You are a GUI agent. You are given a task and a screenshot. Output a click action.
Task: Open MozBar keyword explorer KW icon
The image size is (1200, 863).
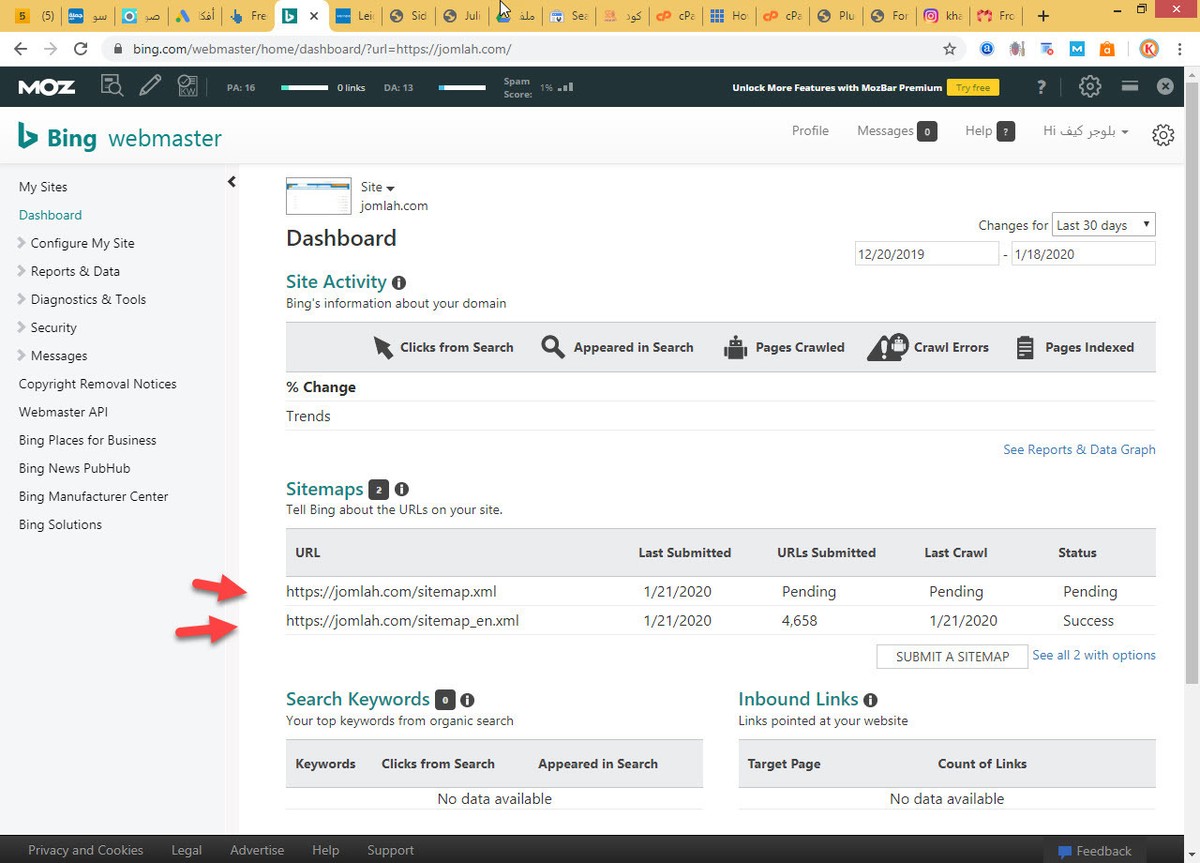click(187, 87)
